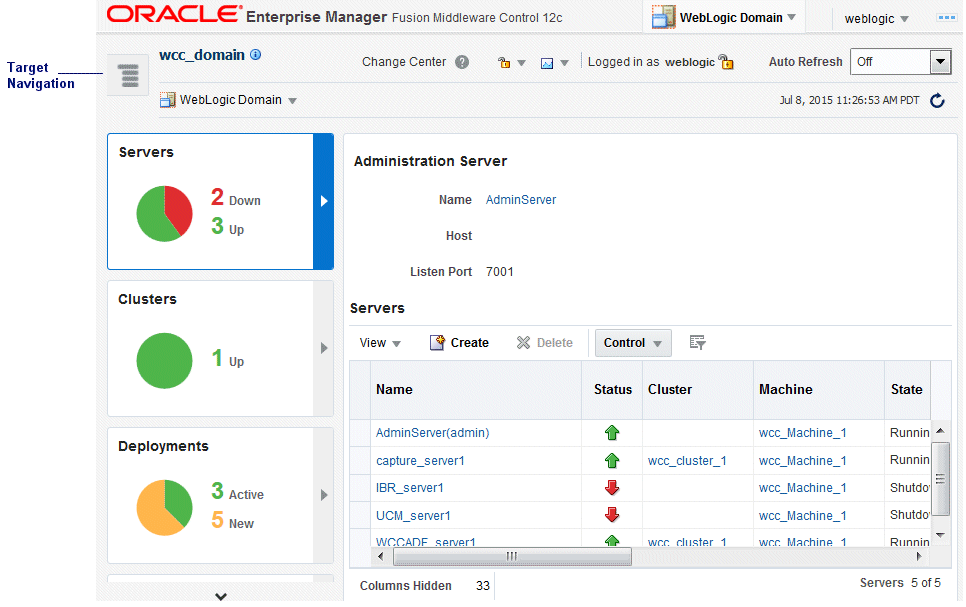Open the top-right more options dots icon
The width and height of the screenshot is (966, 607).
click(x=946, y=18)
